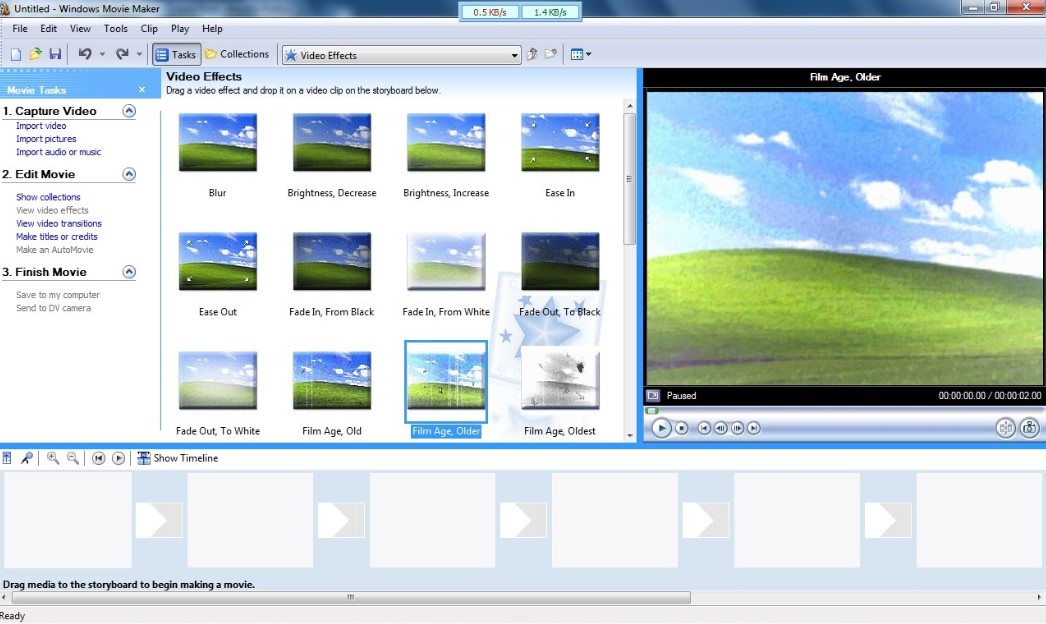The image size is (1046, 624).
Task: Open the Video Effects collection dropdown
Action: (515, 55)
